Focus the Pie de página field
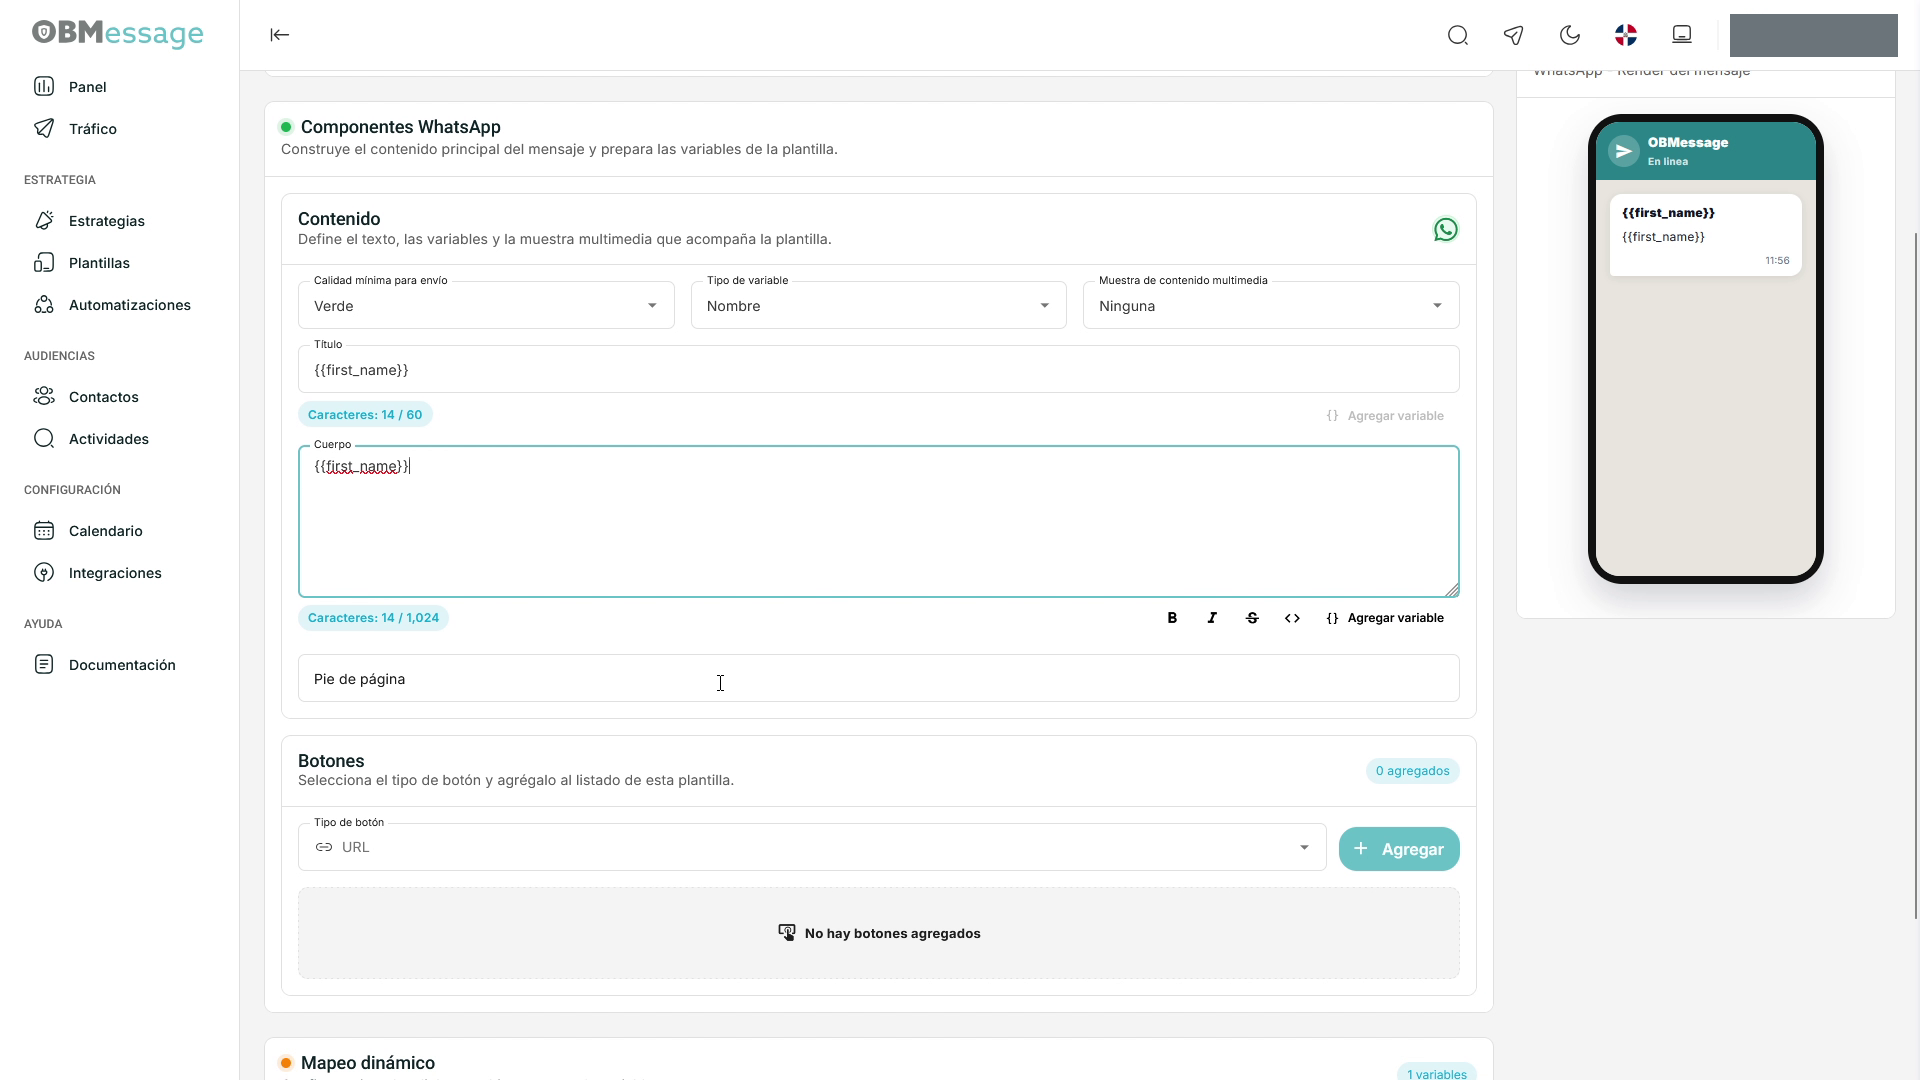Viewport: 1920px width, 1080px height. point(879,679)
